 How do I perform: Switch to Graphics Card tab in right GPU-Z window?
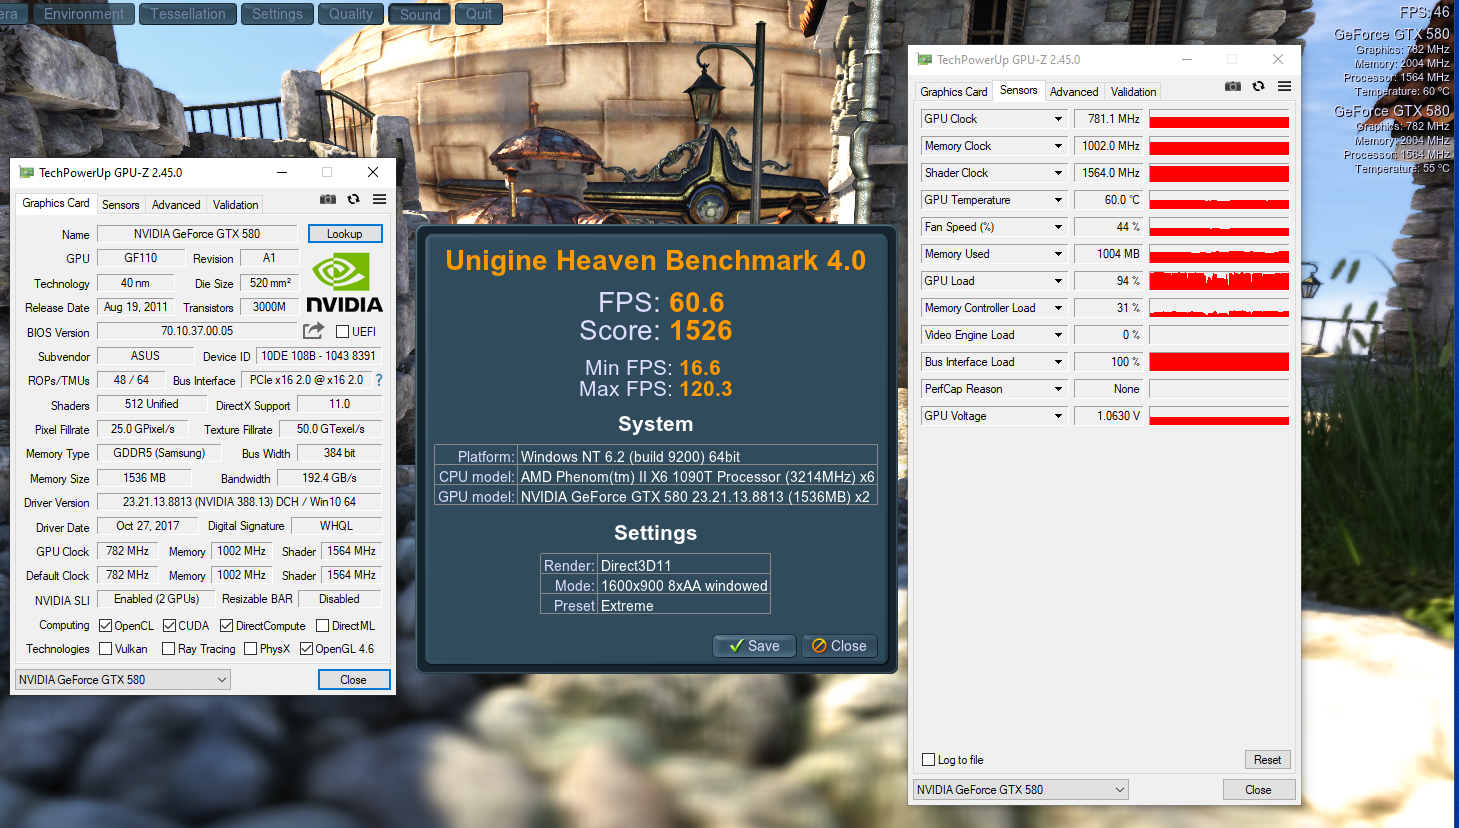(x=954, y=92)
